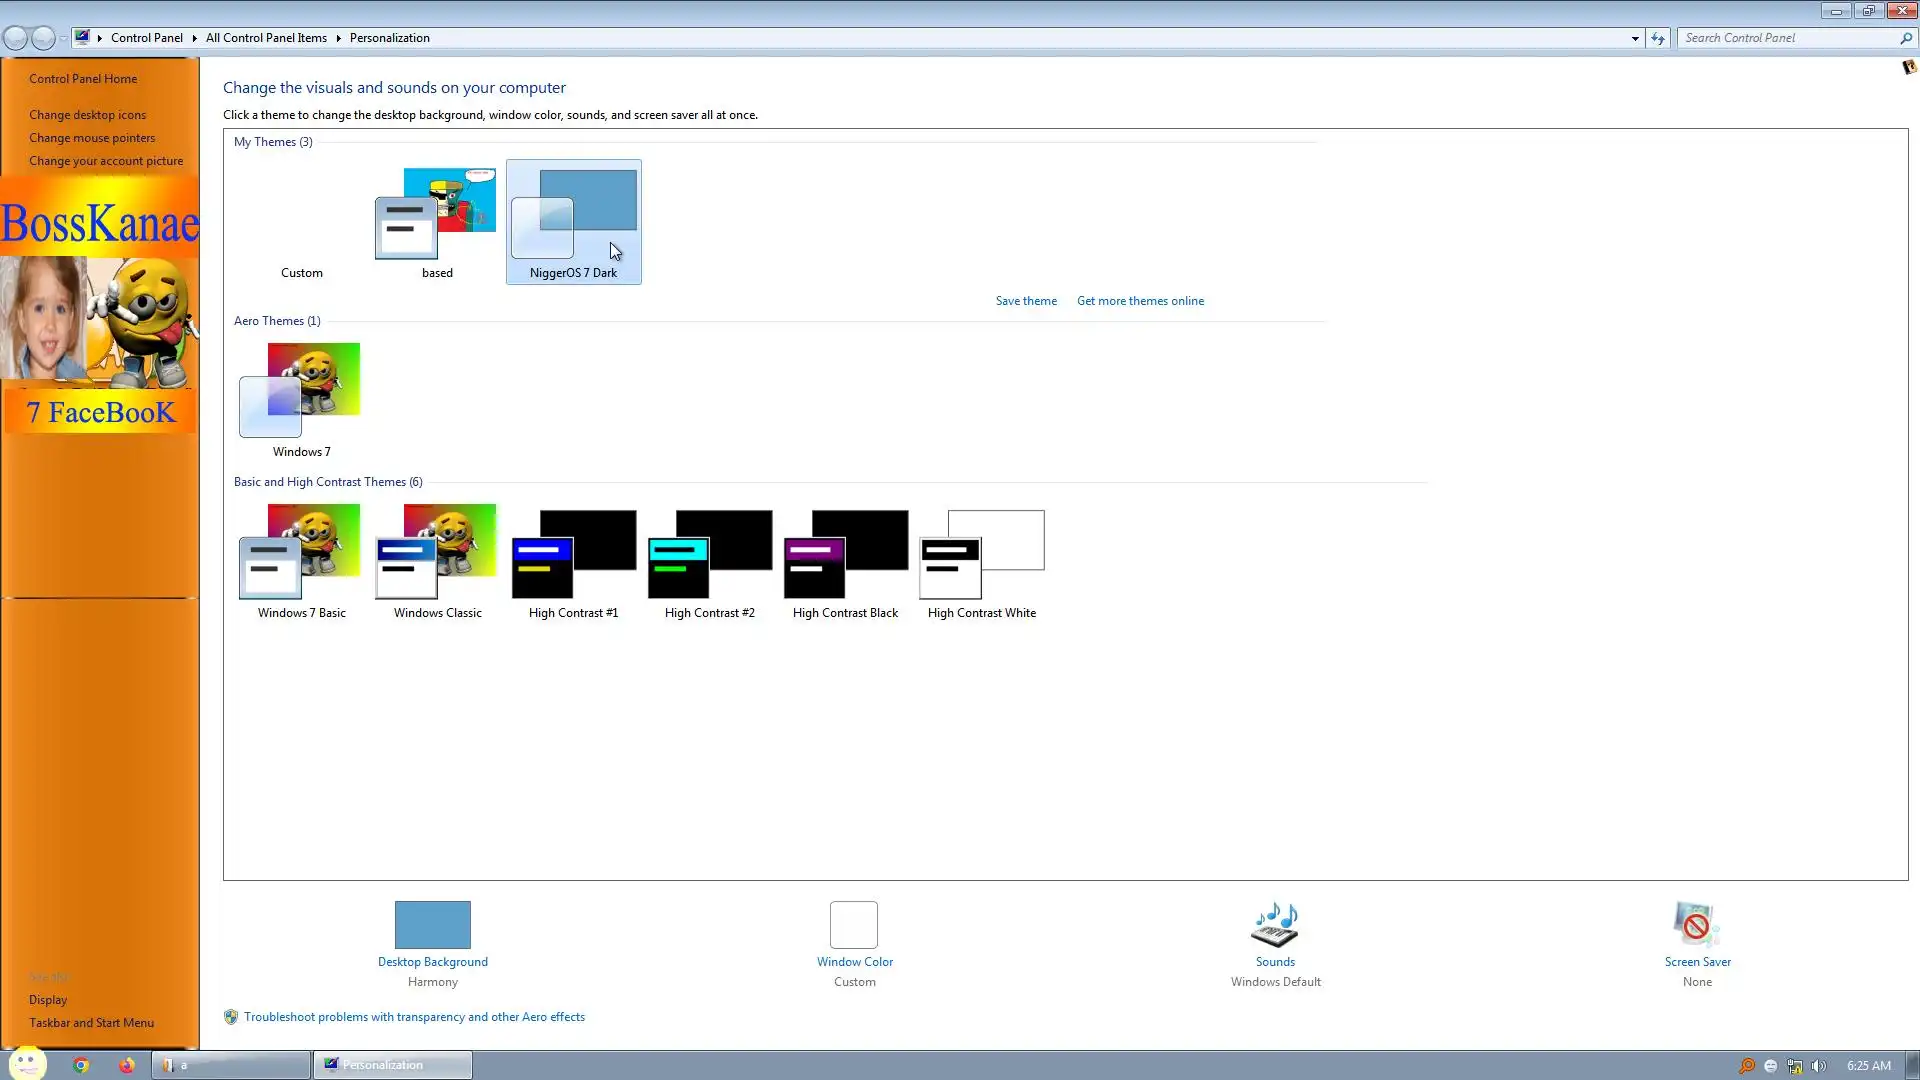The width and height of the screenshot is (1920, 1080).
Task: Open the Start menu smiley orb
Action: 27,1063
